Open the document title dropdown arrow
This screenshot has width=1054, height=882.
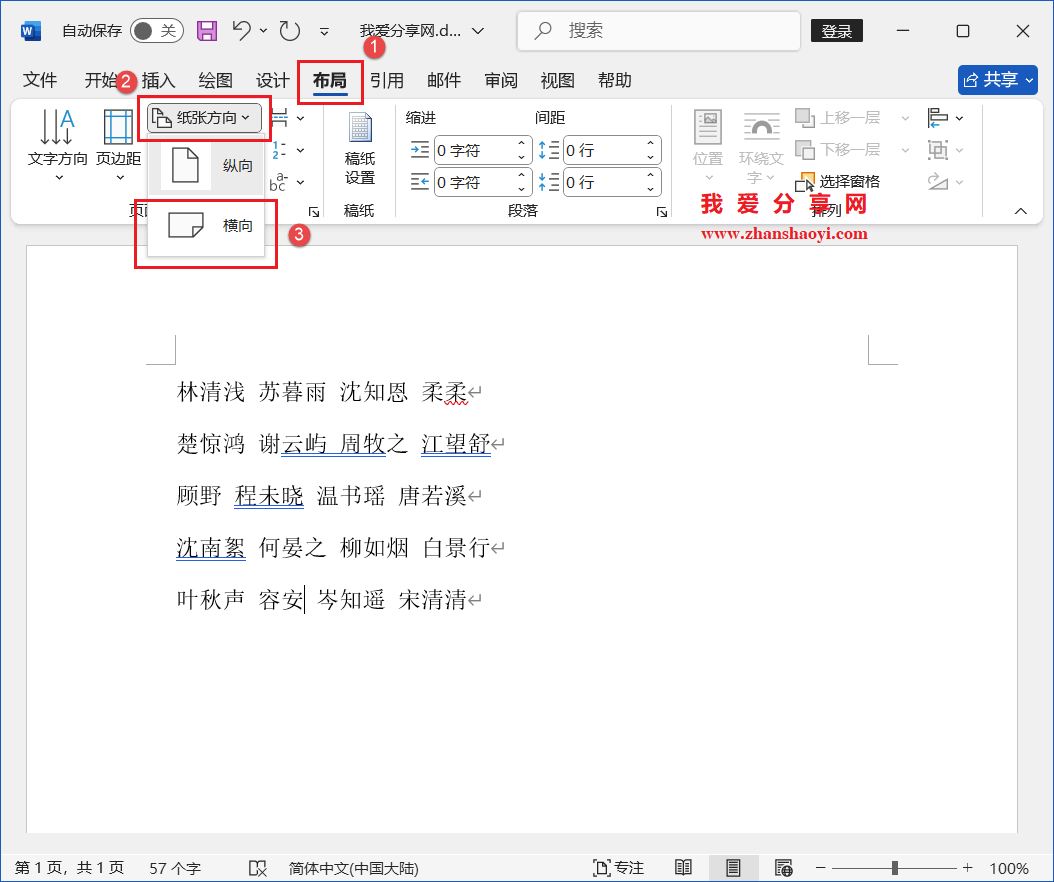[478, 31]
